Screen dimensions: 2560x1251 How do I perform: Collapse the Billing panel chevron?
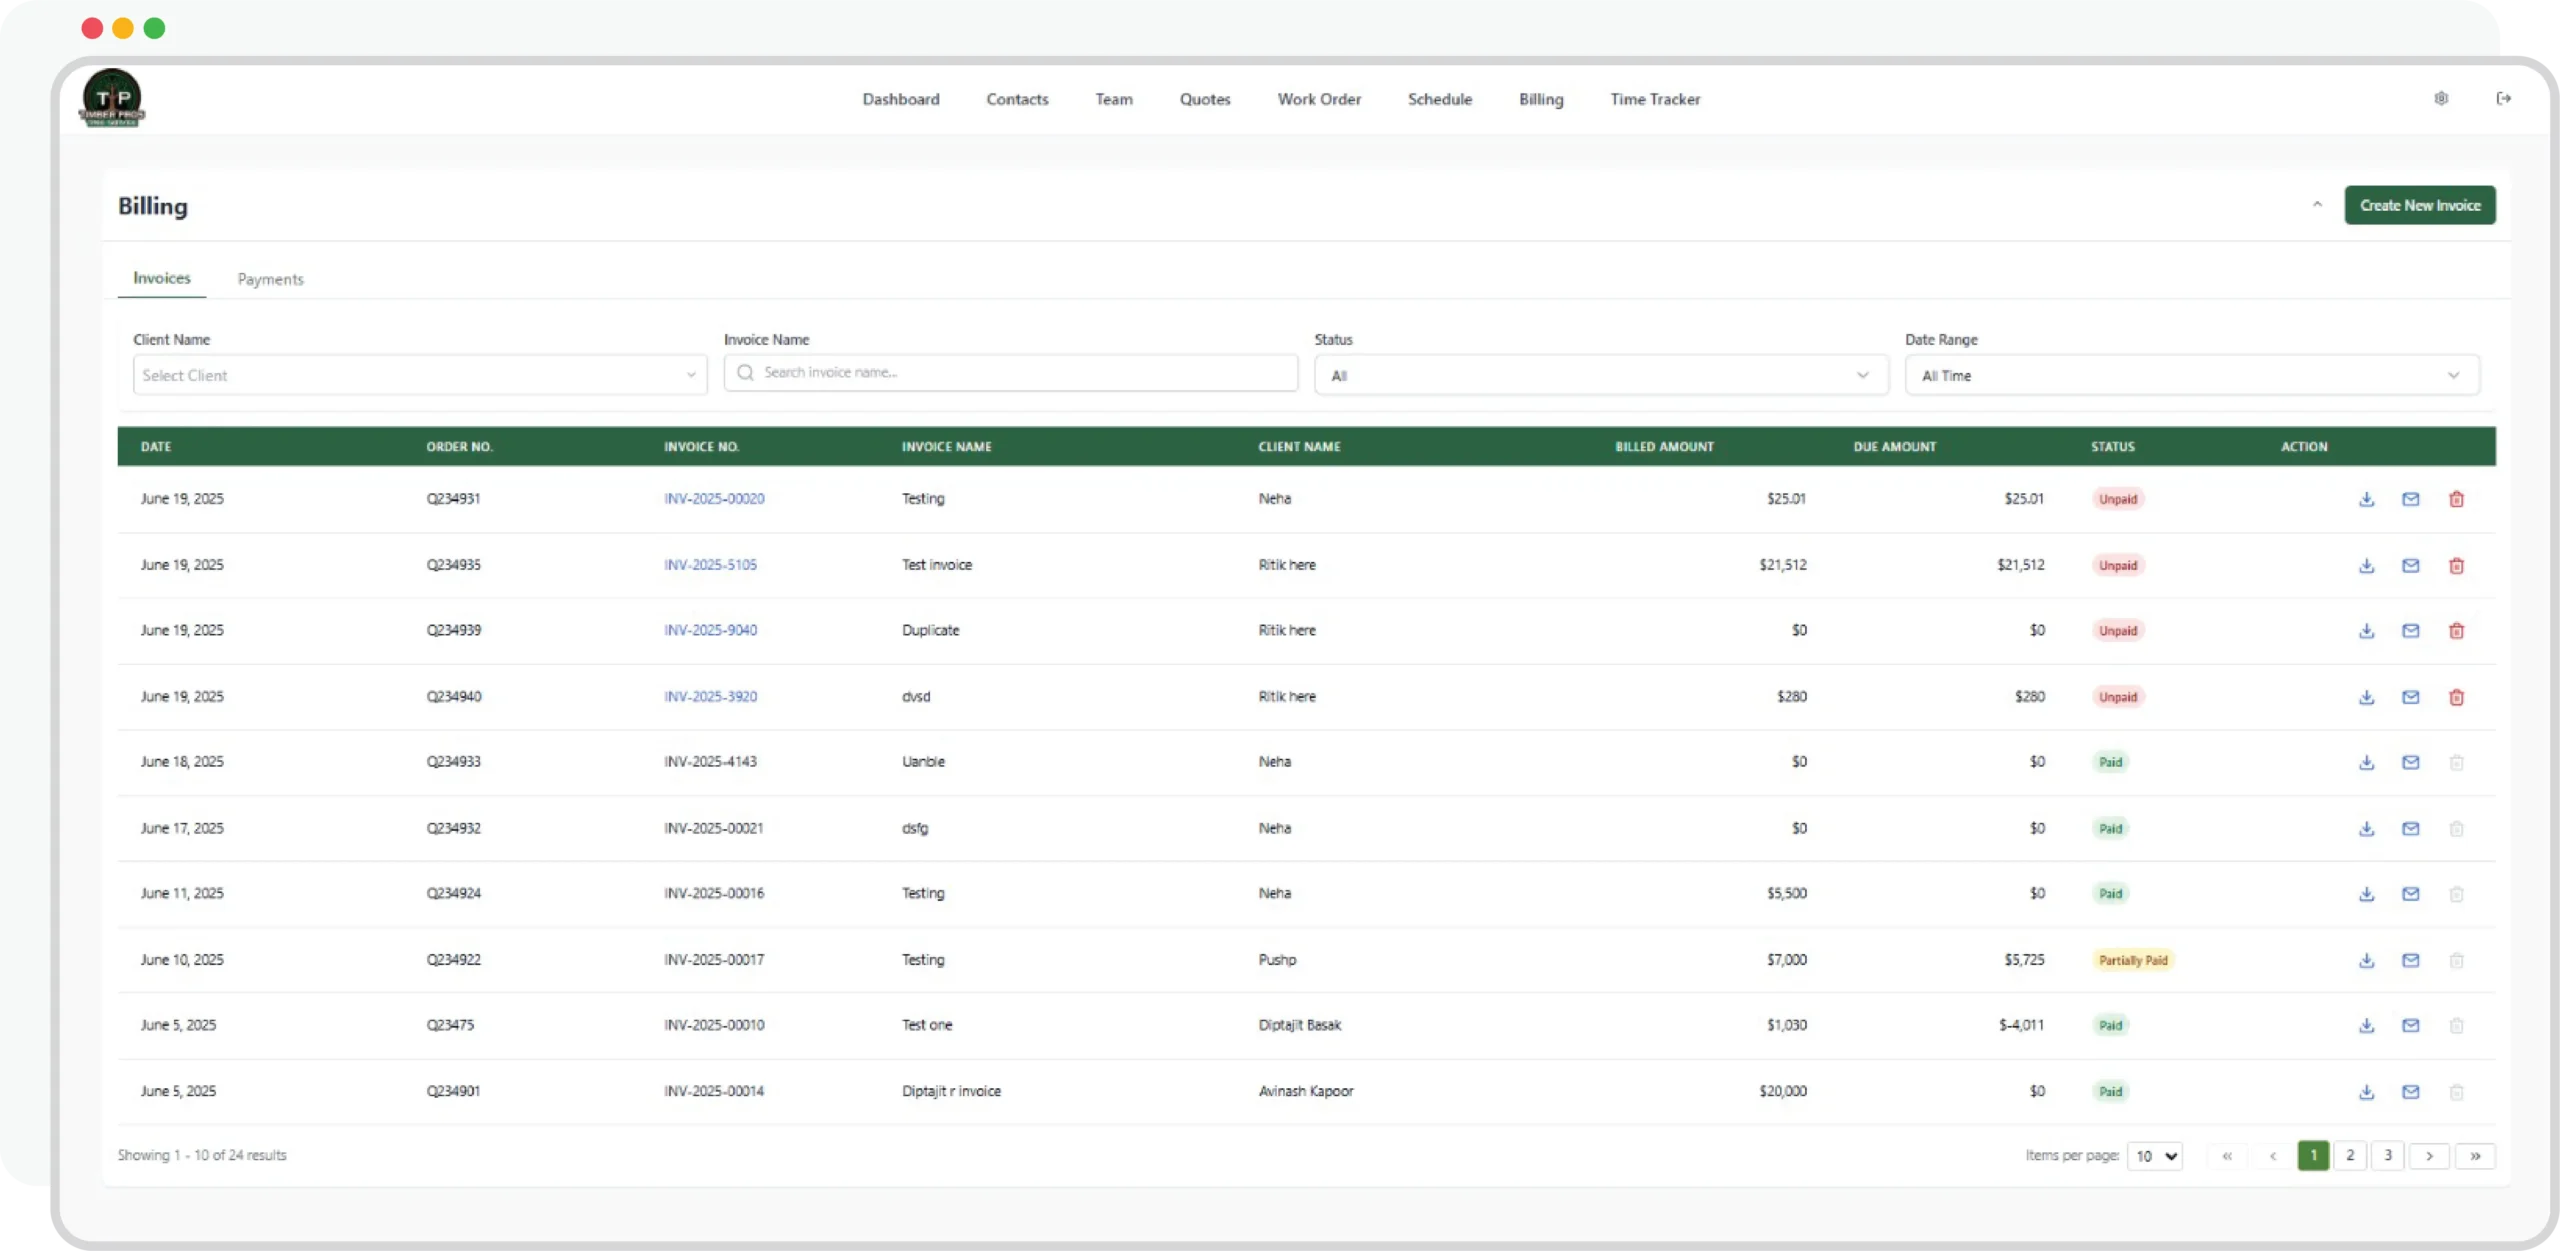(x=2317, y=205)
